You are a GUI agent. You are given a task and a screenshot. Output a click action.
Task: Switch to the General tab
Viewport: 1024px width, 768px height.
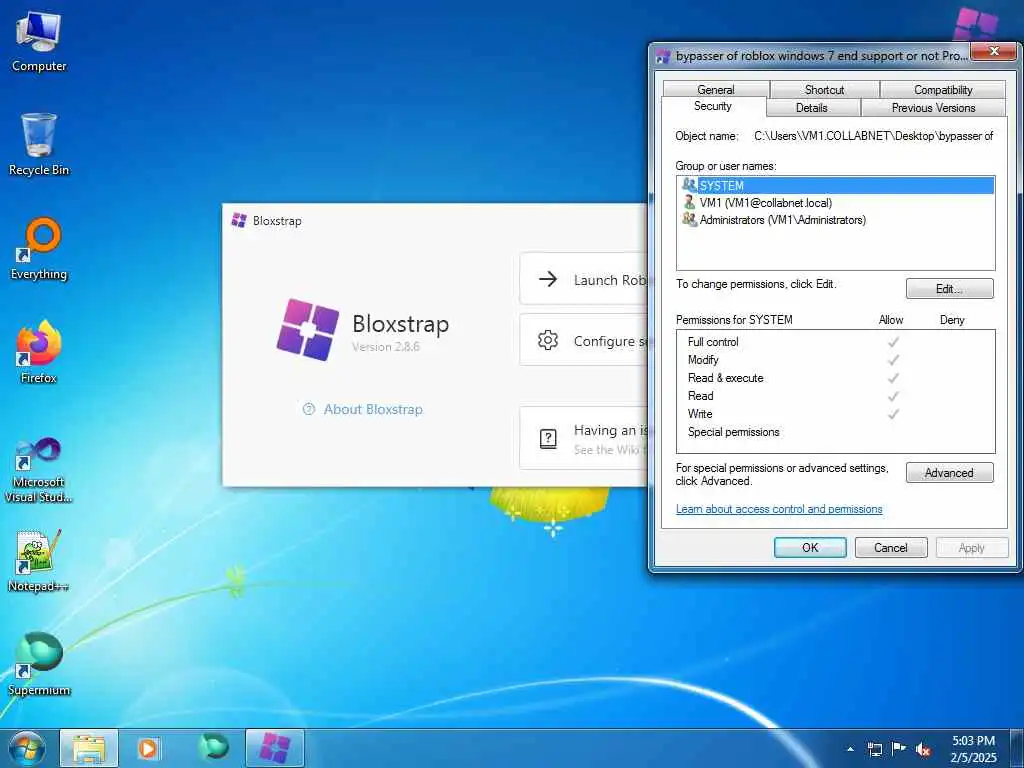pos(716,89)
